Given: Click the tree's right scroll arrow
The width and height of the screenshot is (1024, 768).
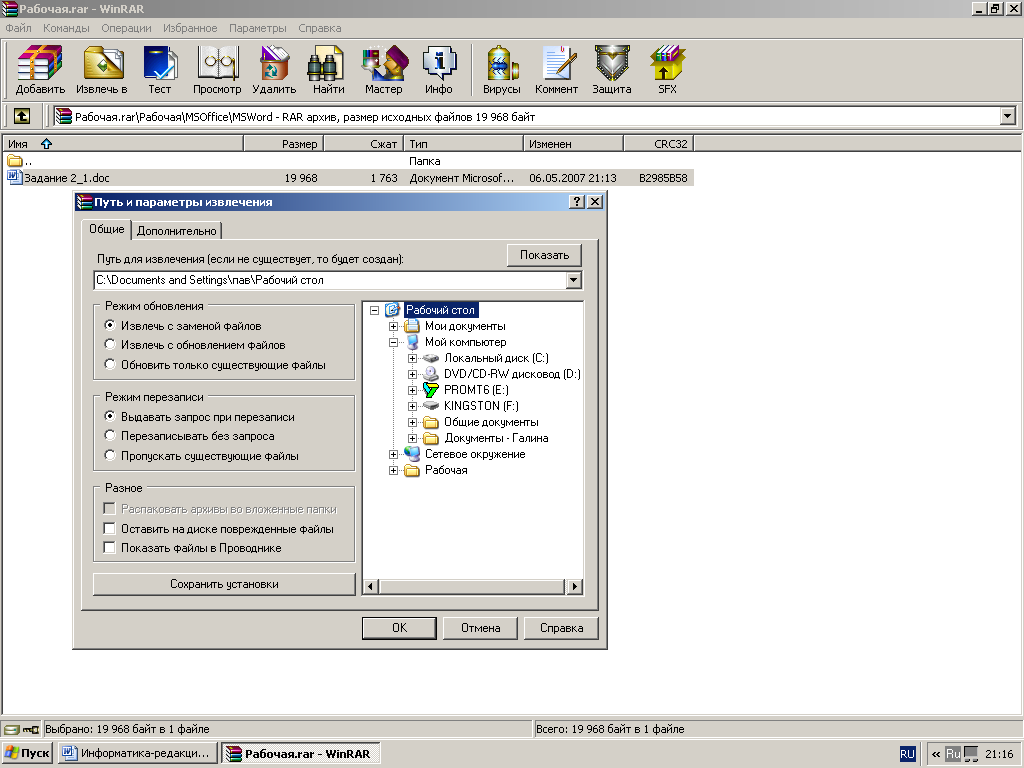Looking at the screenshot, I should pos(574,586).
